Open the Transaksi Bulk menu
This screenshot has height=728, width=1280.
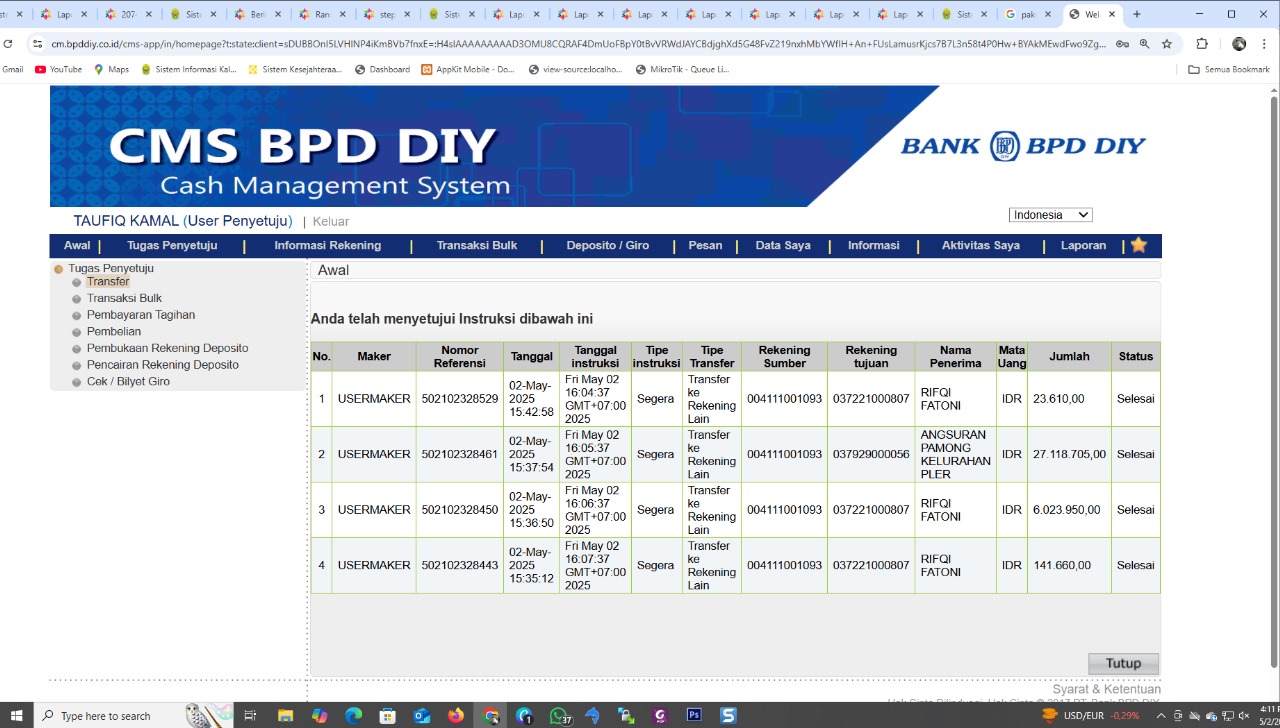477,245
